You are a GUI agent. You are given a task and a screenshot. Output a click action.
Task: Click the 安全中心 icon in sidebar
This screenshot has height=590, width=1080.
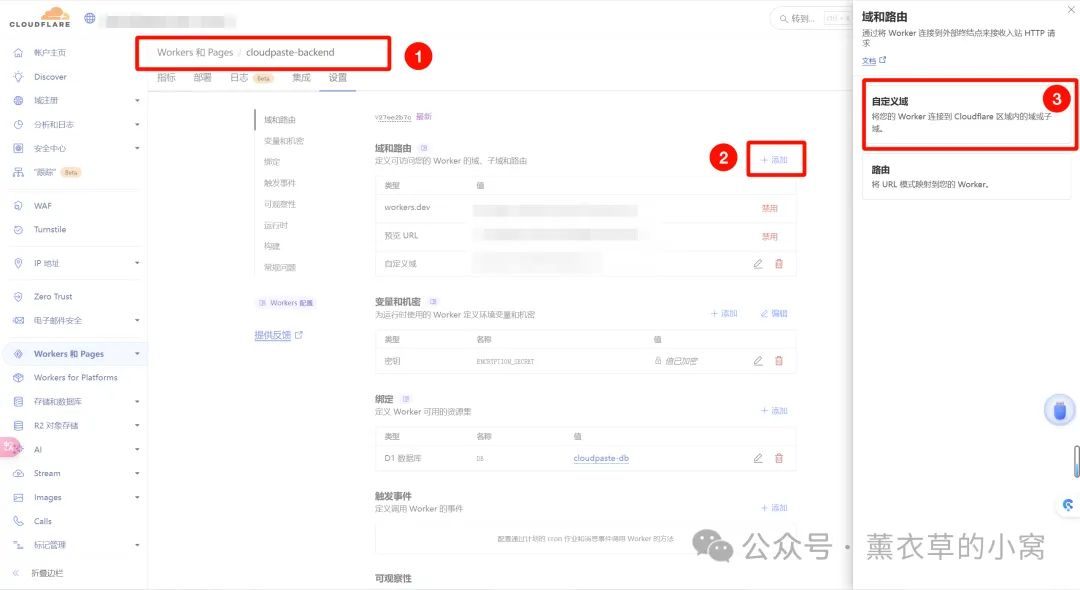(19, 148)
